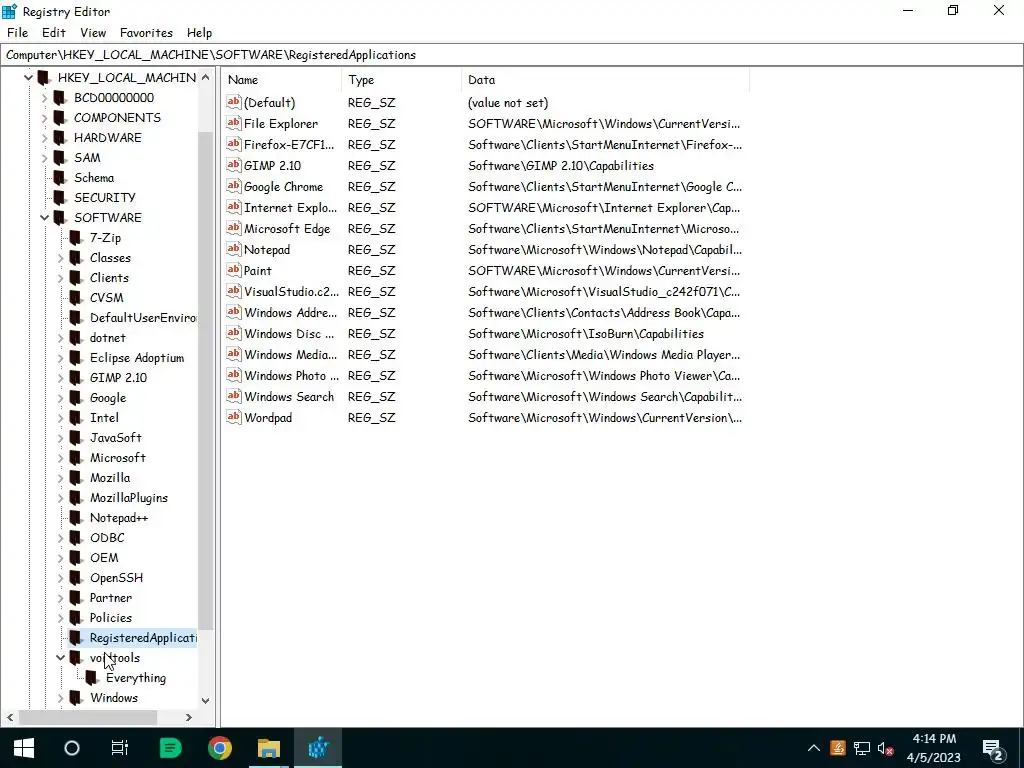
Task: Select the RegisteredApplications key
Action: tap(143, 638)
